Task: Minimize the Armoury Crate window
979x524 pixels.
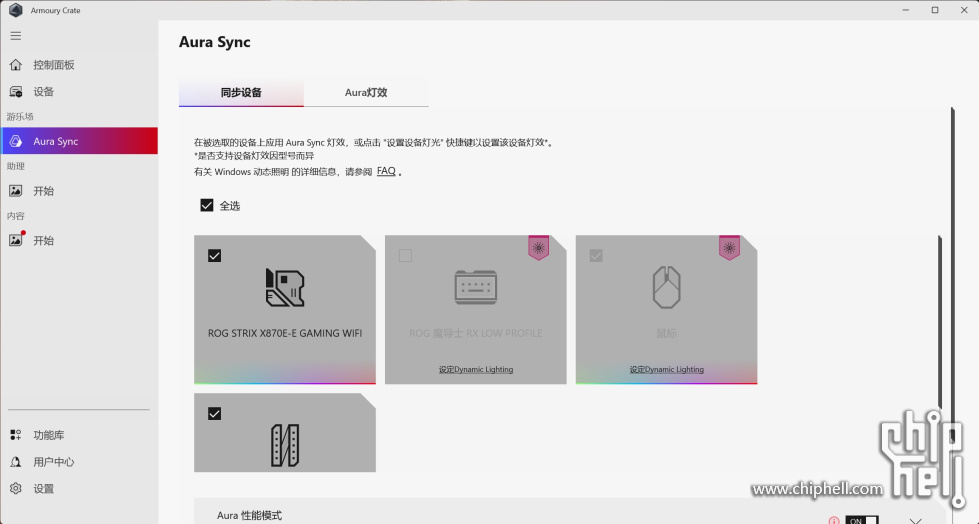Action: point(905,10)
